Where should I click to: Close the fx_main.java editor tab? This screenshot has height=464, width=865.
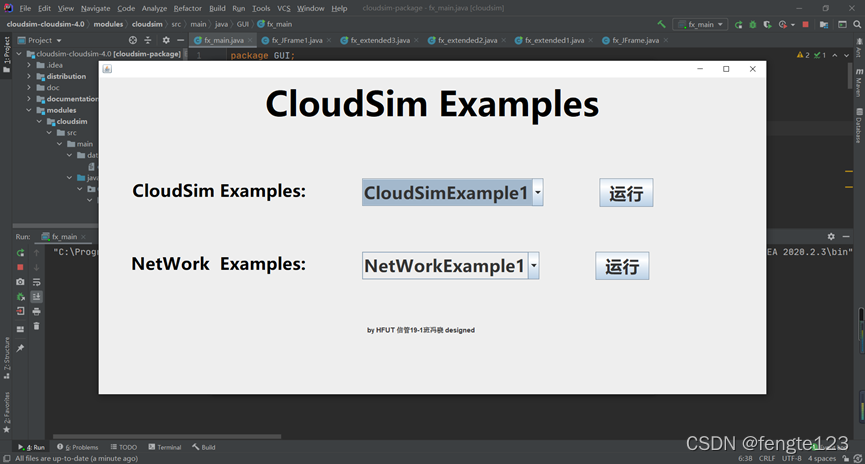(x=250, y=40)
